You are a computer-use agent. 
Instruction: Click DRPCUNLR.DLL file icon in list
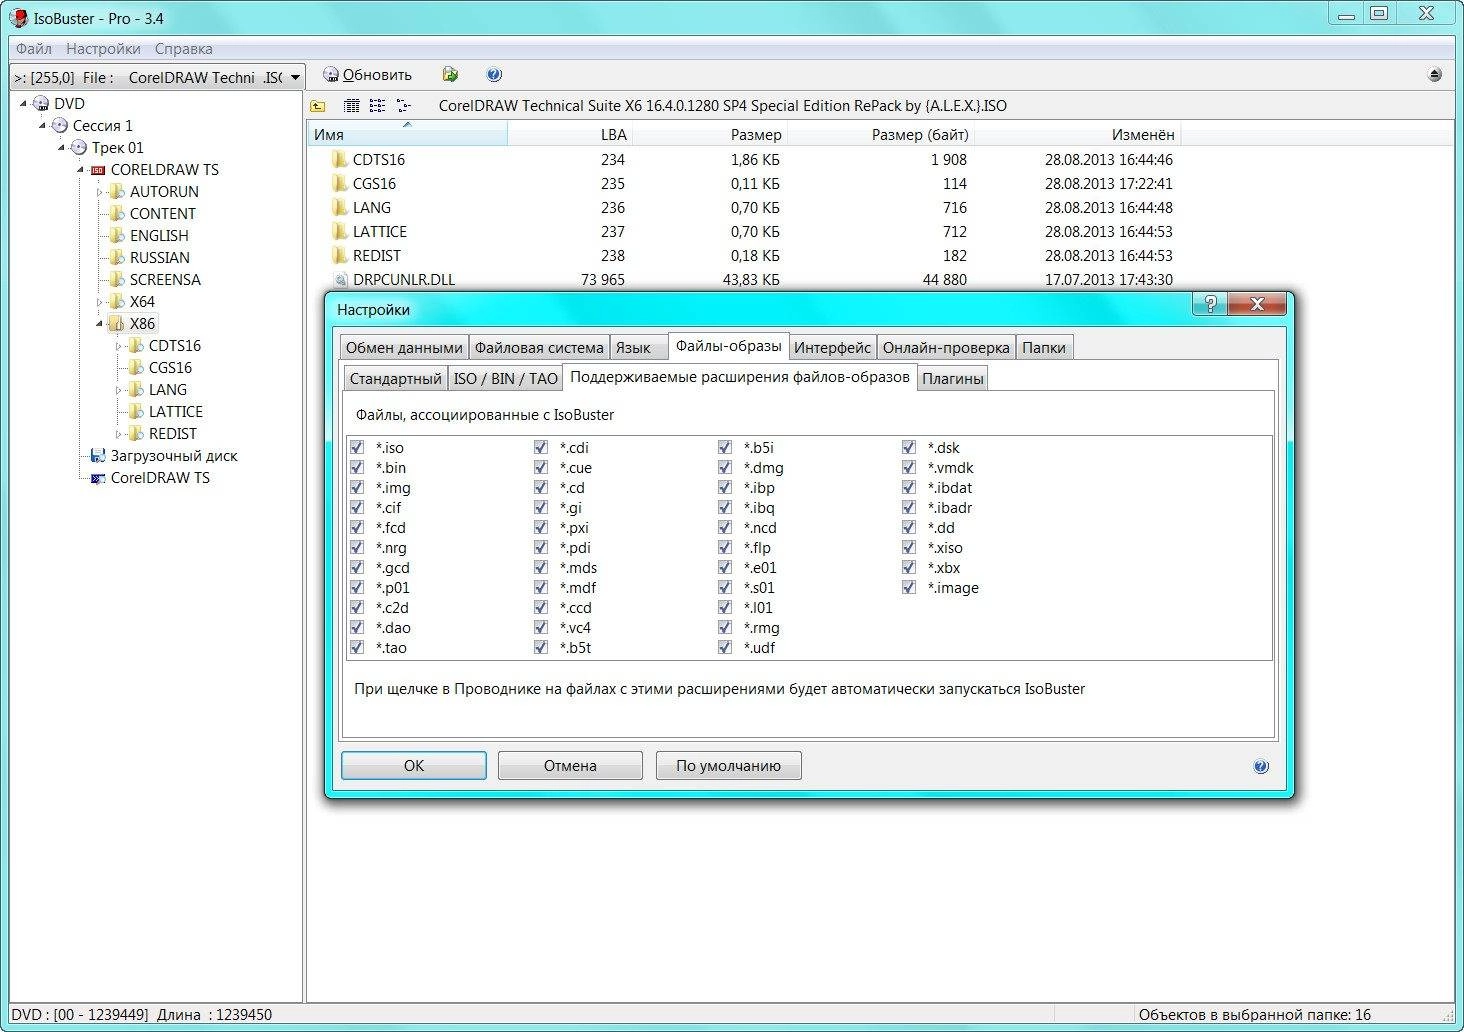click(x=340, y=280)
